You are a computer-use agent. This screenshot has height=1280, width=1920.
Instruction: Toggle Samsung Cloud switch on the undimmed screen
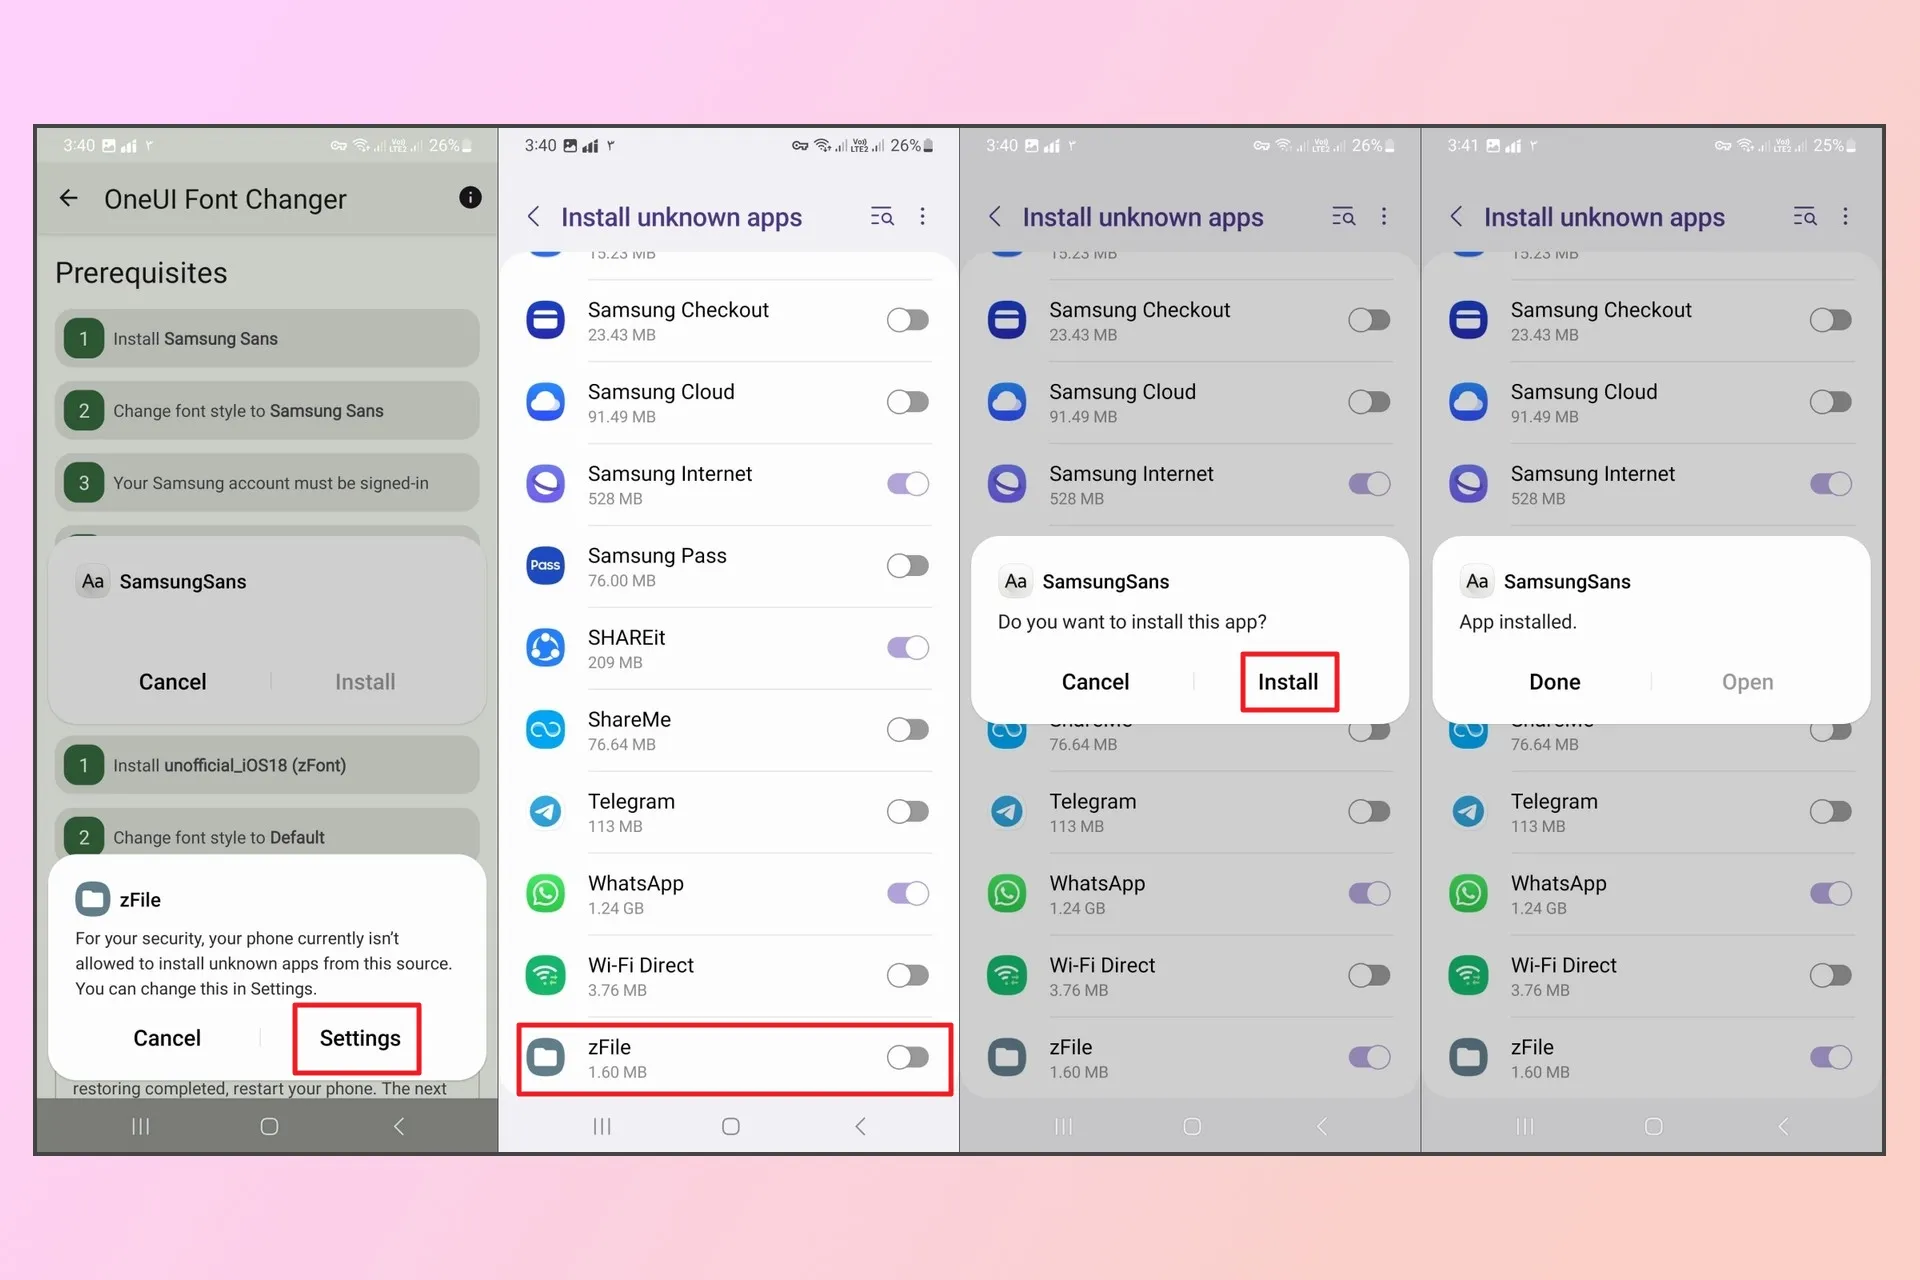[x=908, y=402]
